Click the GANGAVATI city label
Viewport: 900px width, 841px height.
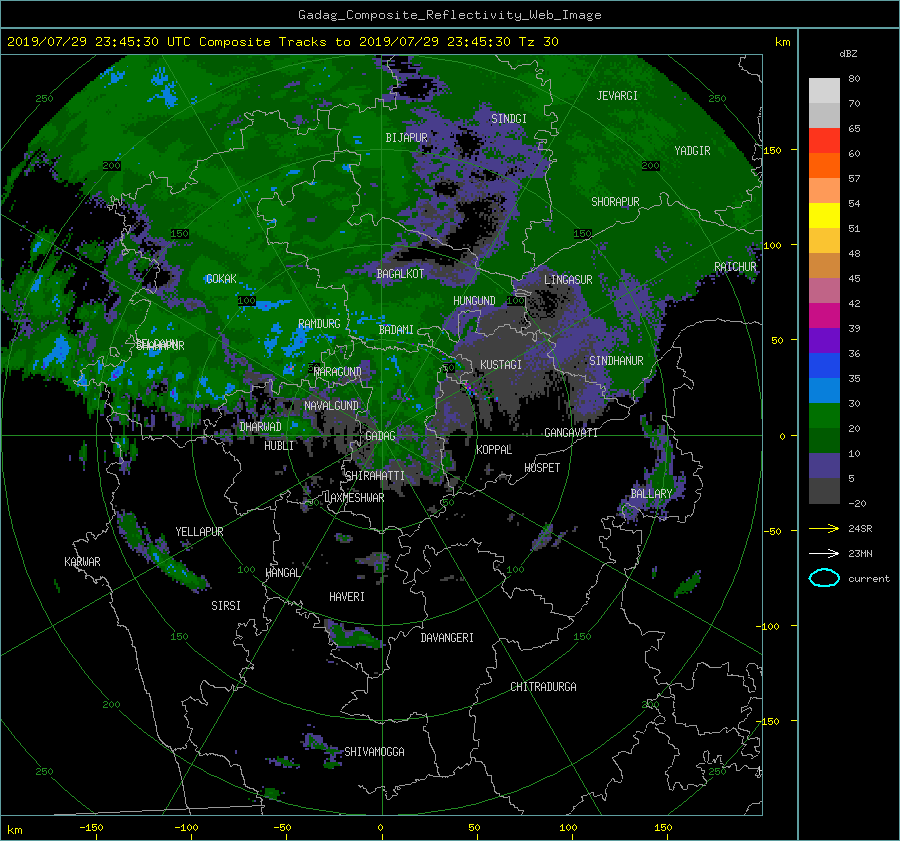571,433
